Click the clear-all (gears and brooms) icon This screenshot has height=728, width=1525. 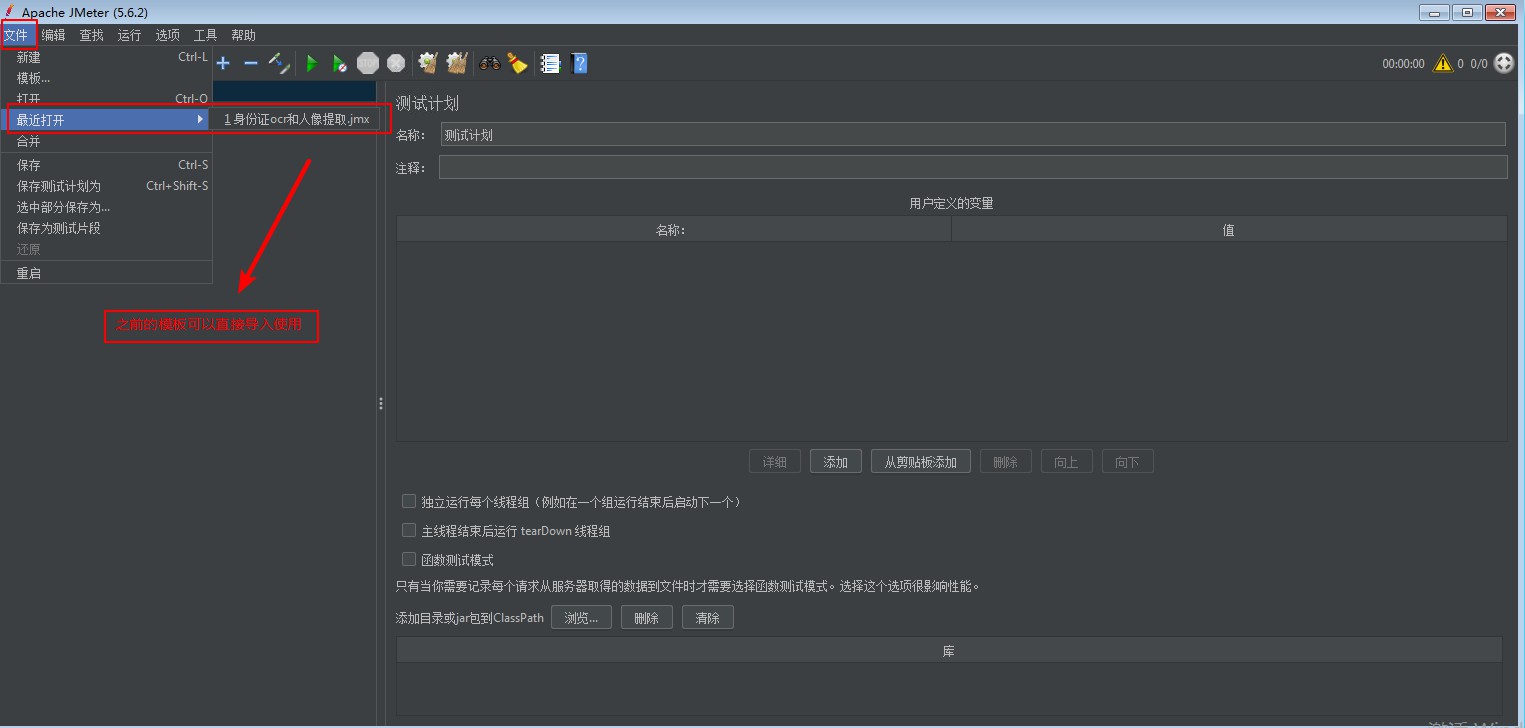[x=457, y=63]
